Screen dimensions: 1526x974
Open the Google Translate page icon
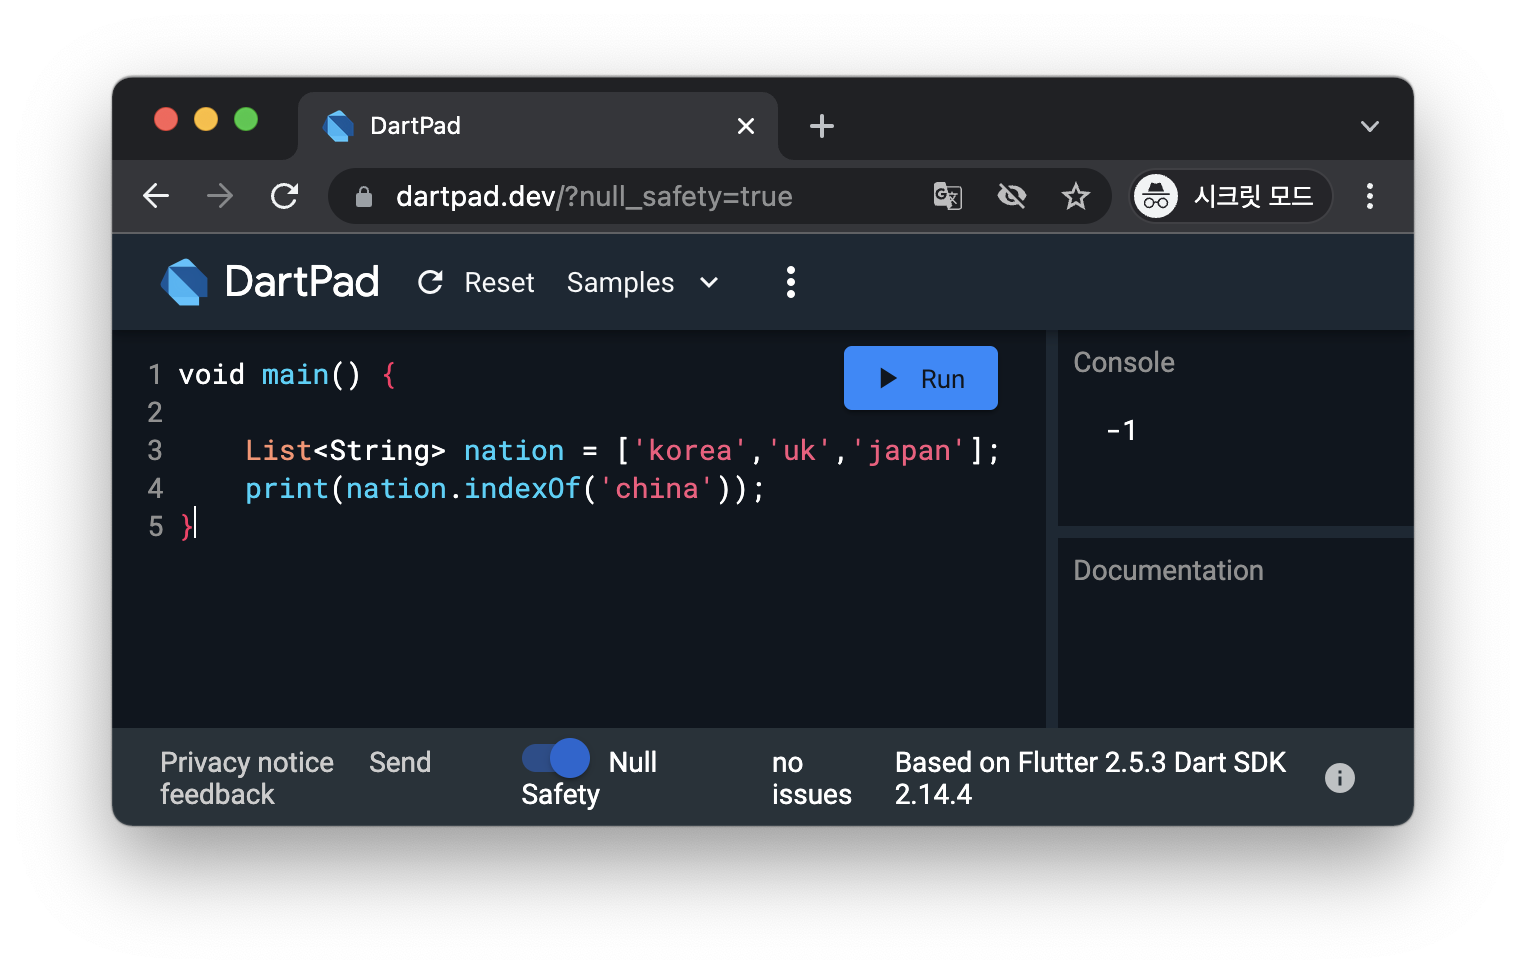pyautogui.click(x=948, y=196)
